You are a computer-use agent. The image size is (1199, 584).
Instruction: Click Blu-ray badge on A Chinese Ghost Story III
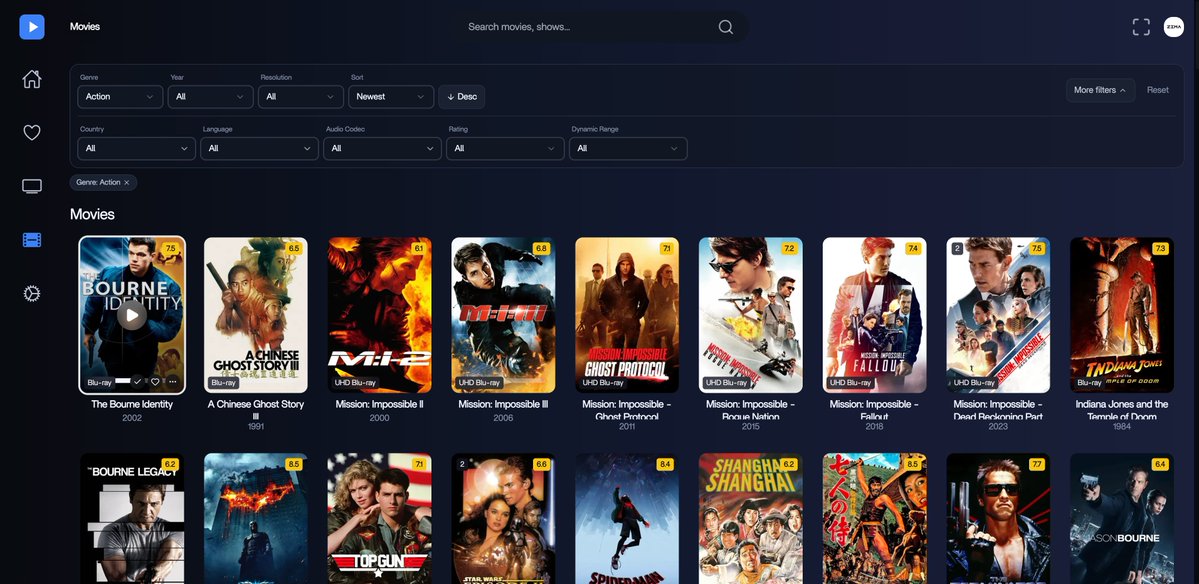coord(223,382)
